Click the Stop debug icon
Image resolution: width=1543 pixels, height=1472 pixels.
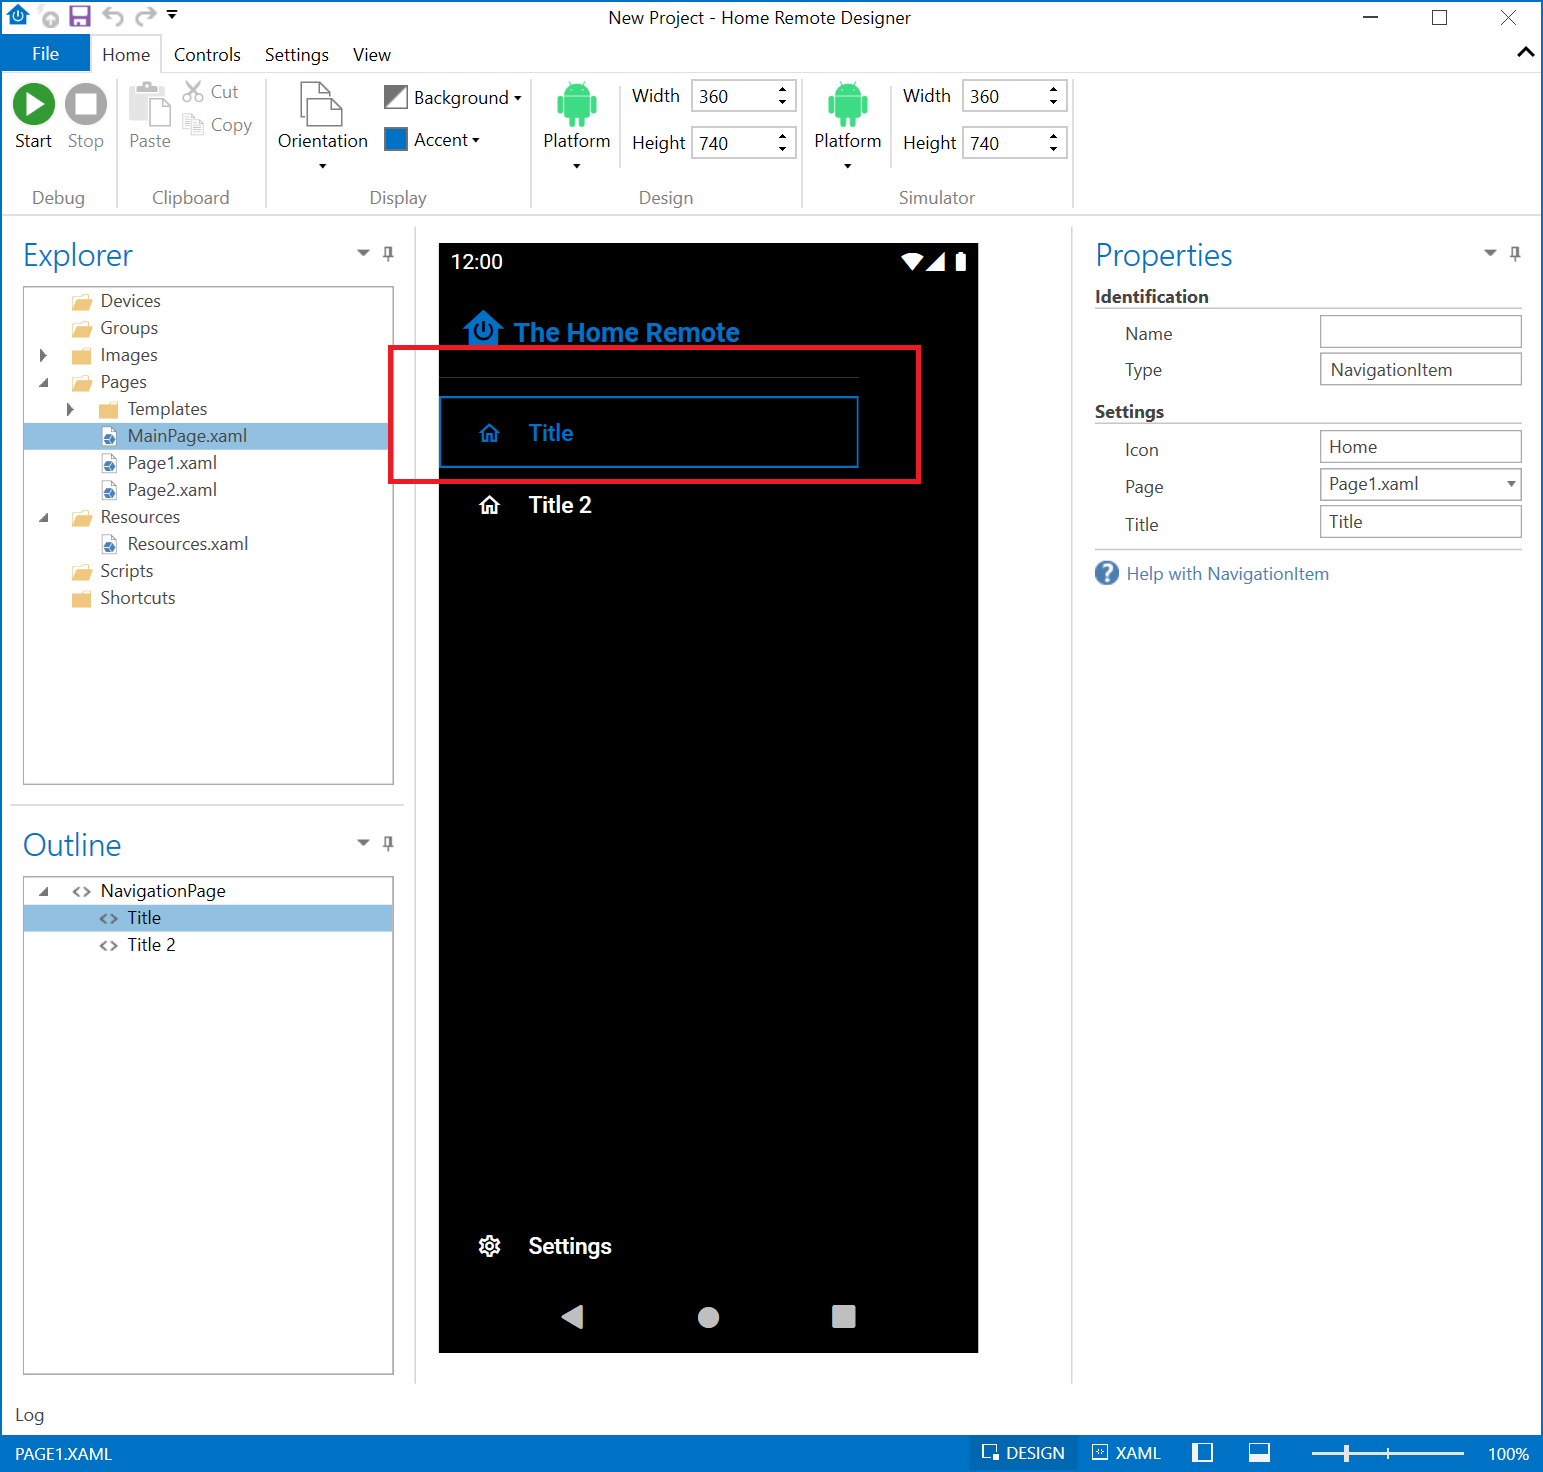[x=86, y=104]
